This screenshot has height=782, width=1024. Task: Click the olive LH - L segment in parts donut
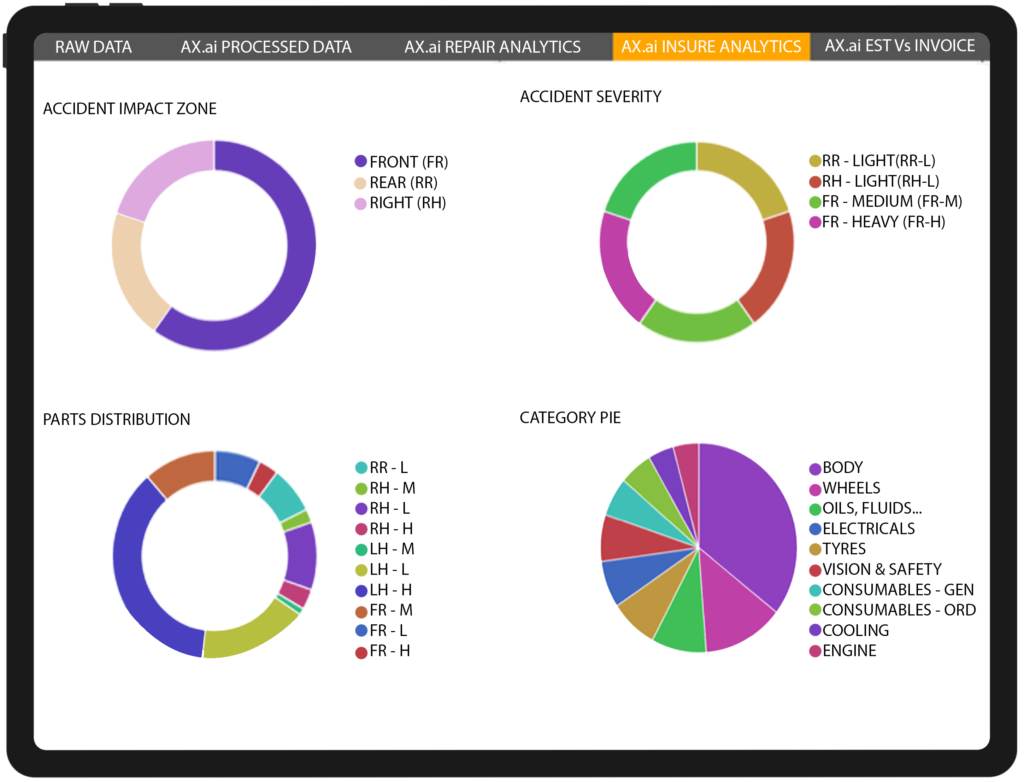tap(251, 634)
